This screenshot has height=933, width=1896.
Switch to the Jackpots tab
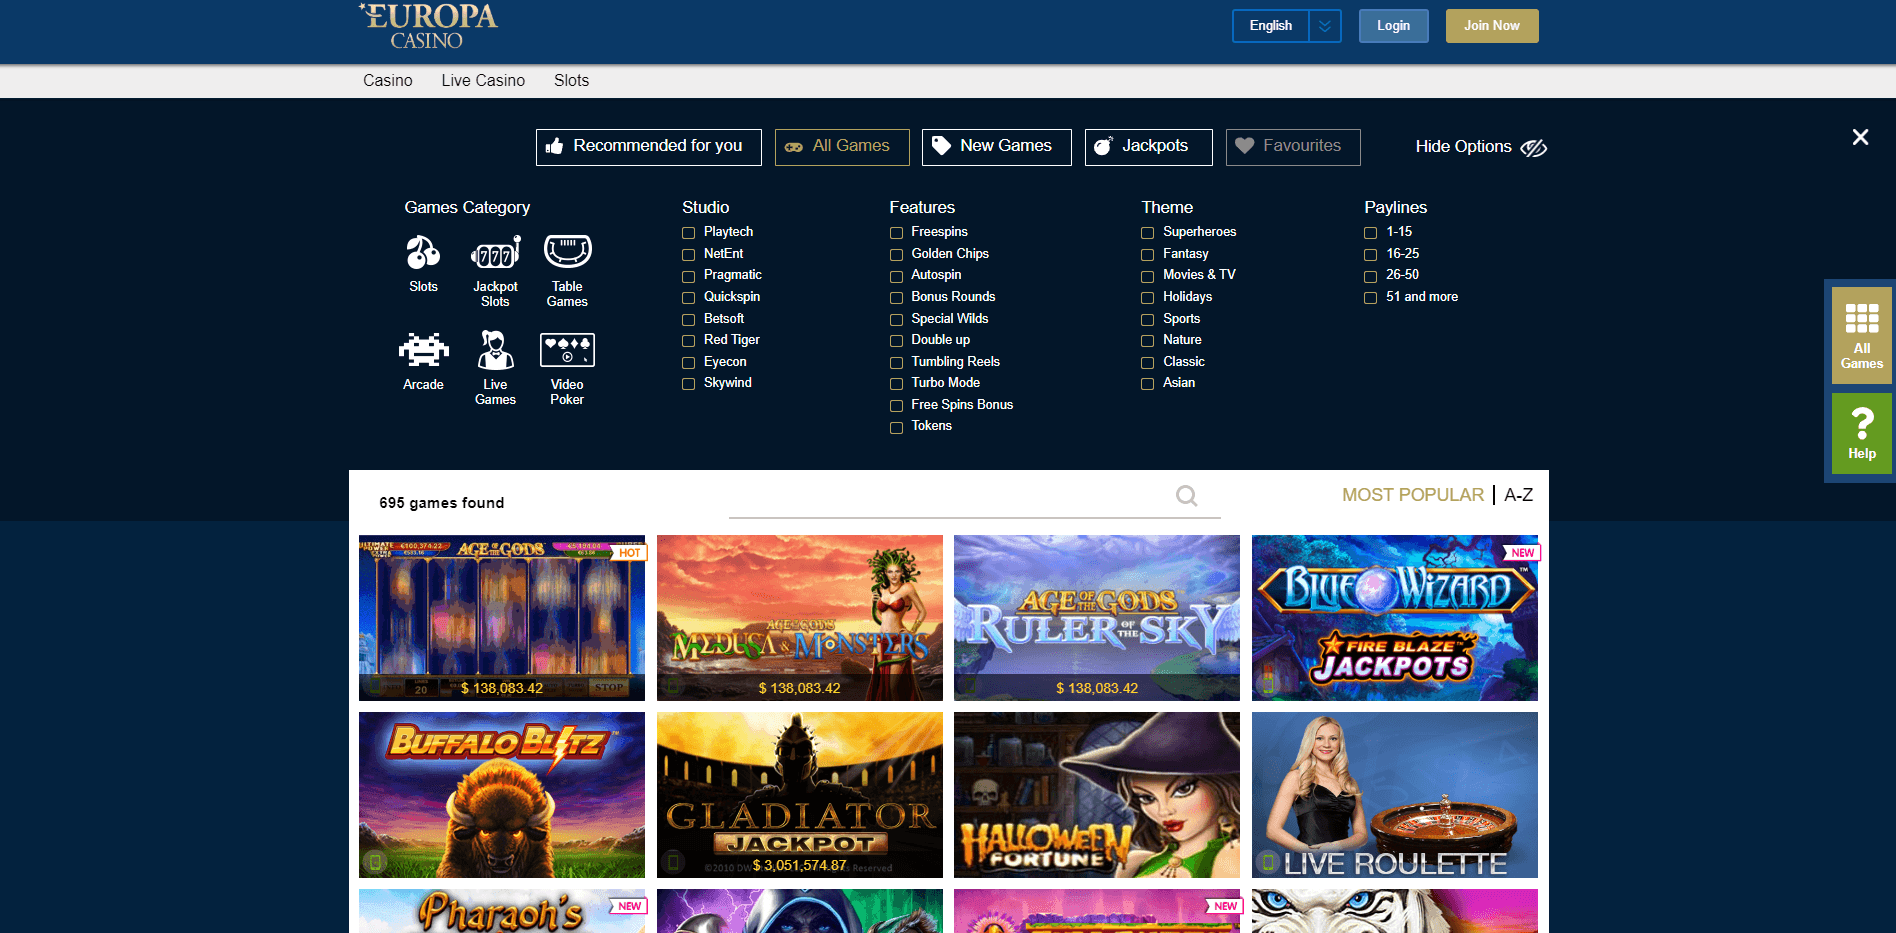tap(1148, 147)
